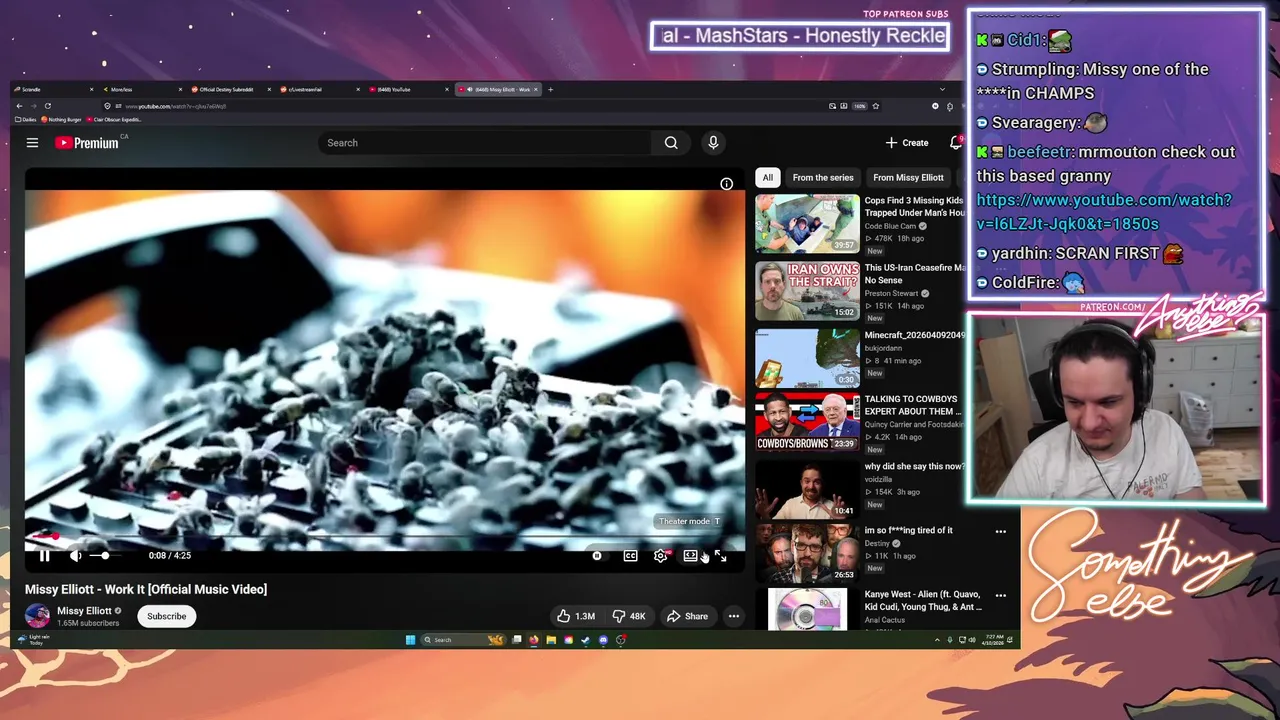The width and height of the screenshot is (1280, 720).
Task: Select the All filter chip
Action: [768, 178]
